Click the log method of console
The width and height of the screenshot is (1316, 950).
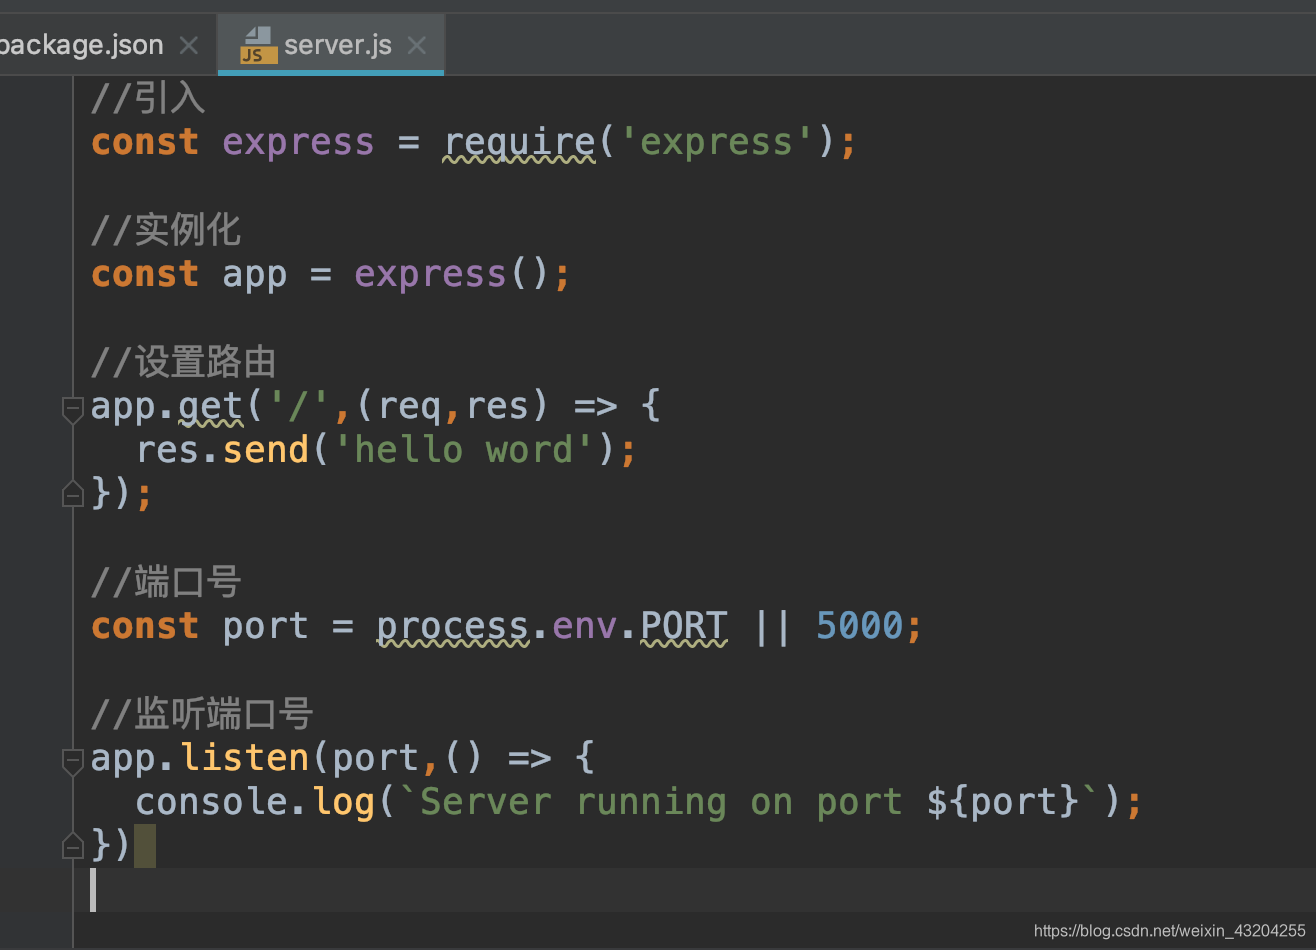tap(343, 802)
